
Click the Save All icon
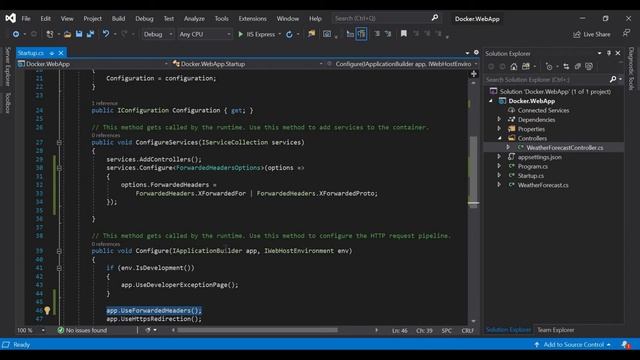point(90,34)
